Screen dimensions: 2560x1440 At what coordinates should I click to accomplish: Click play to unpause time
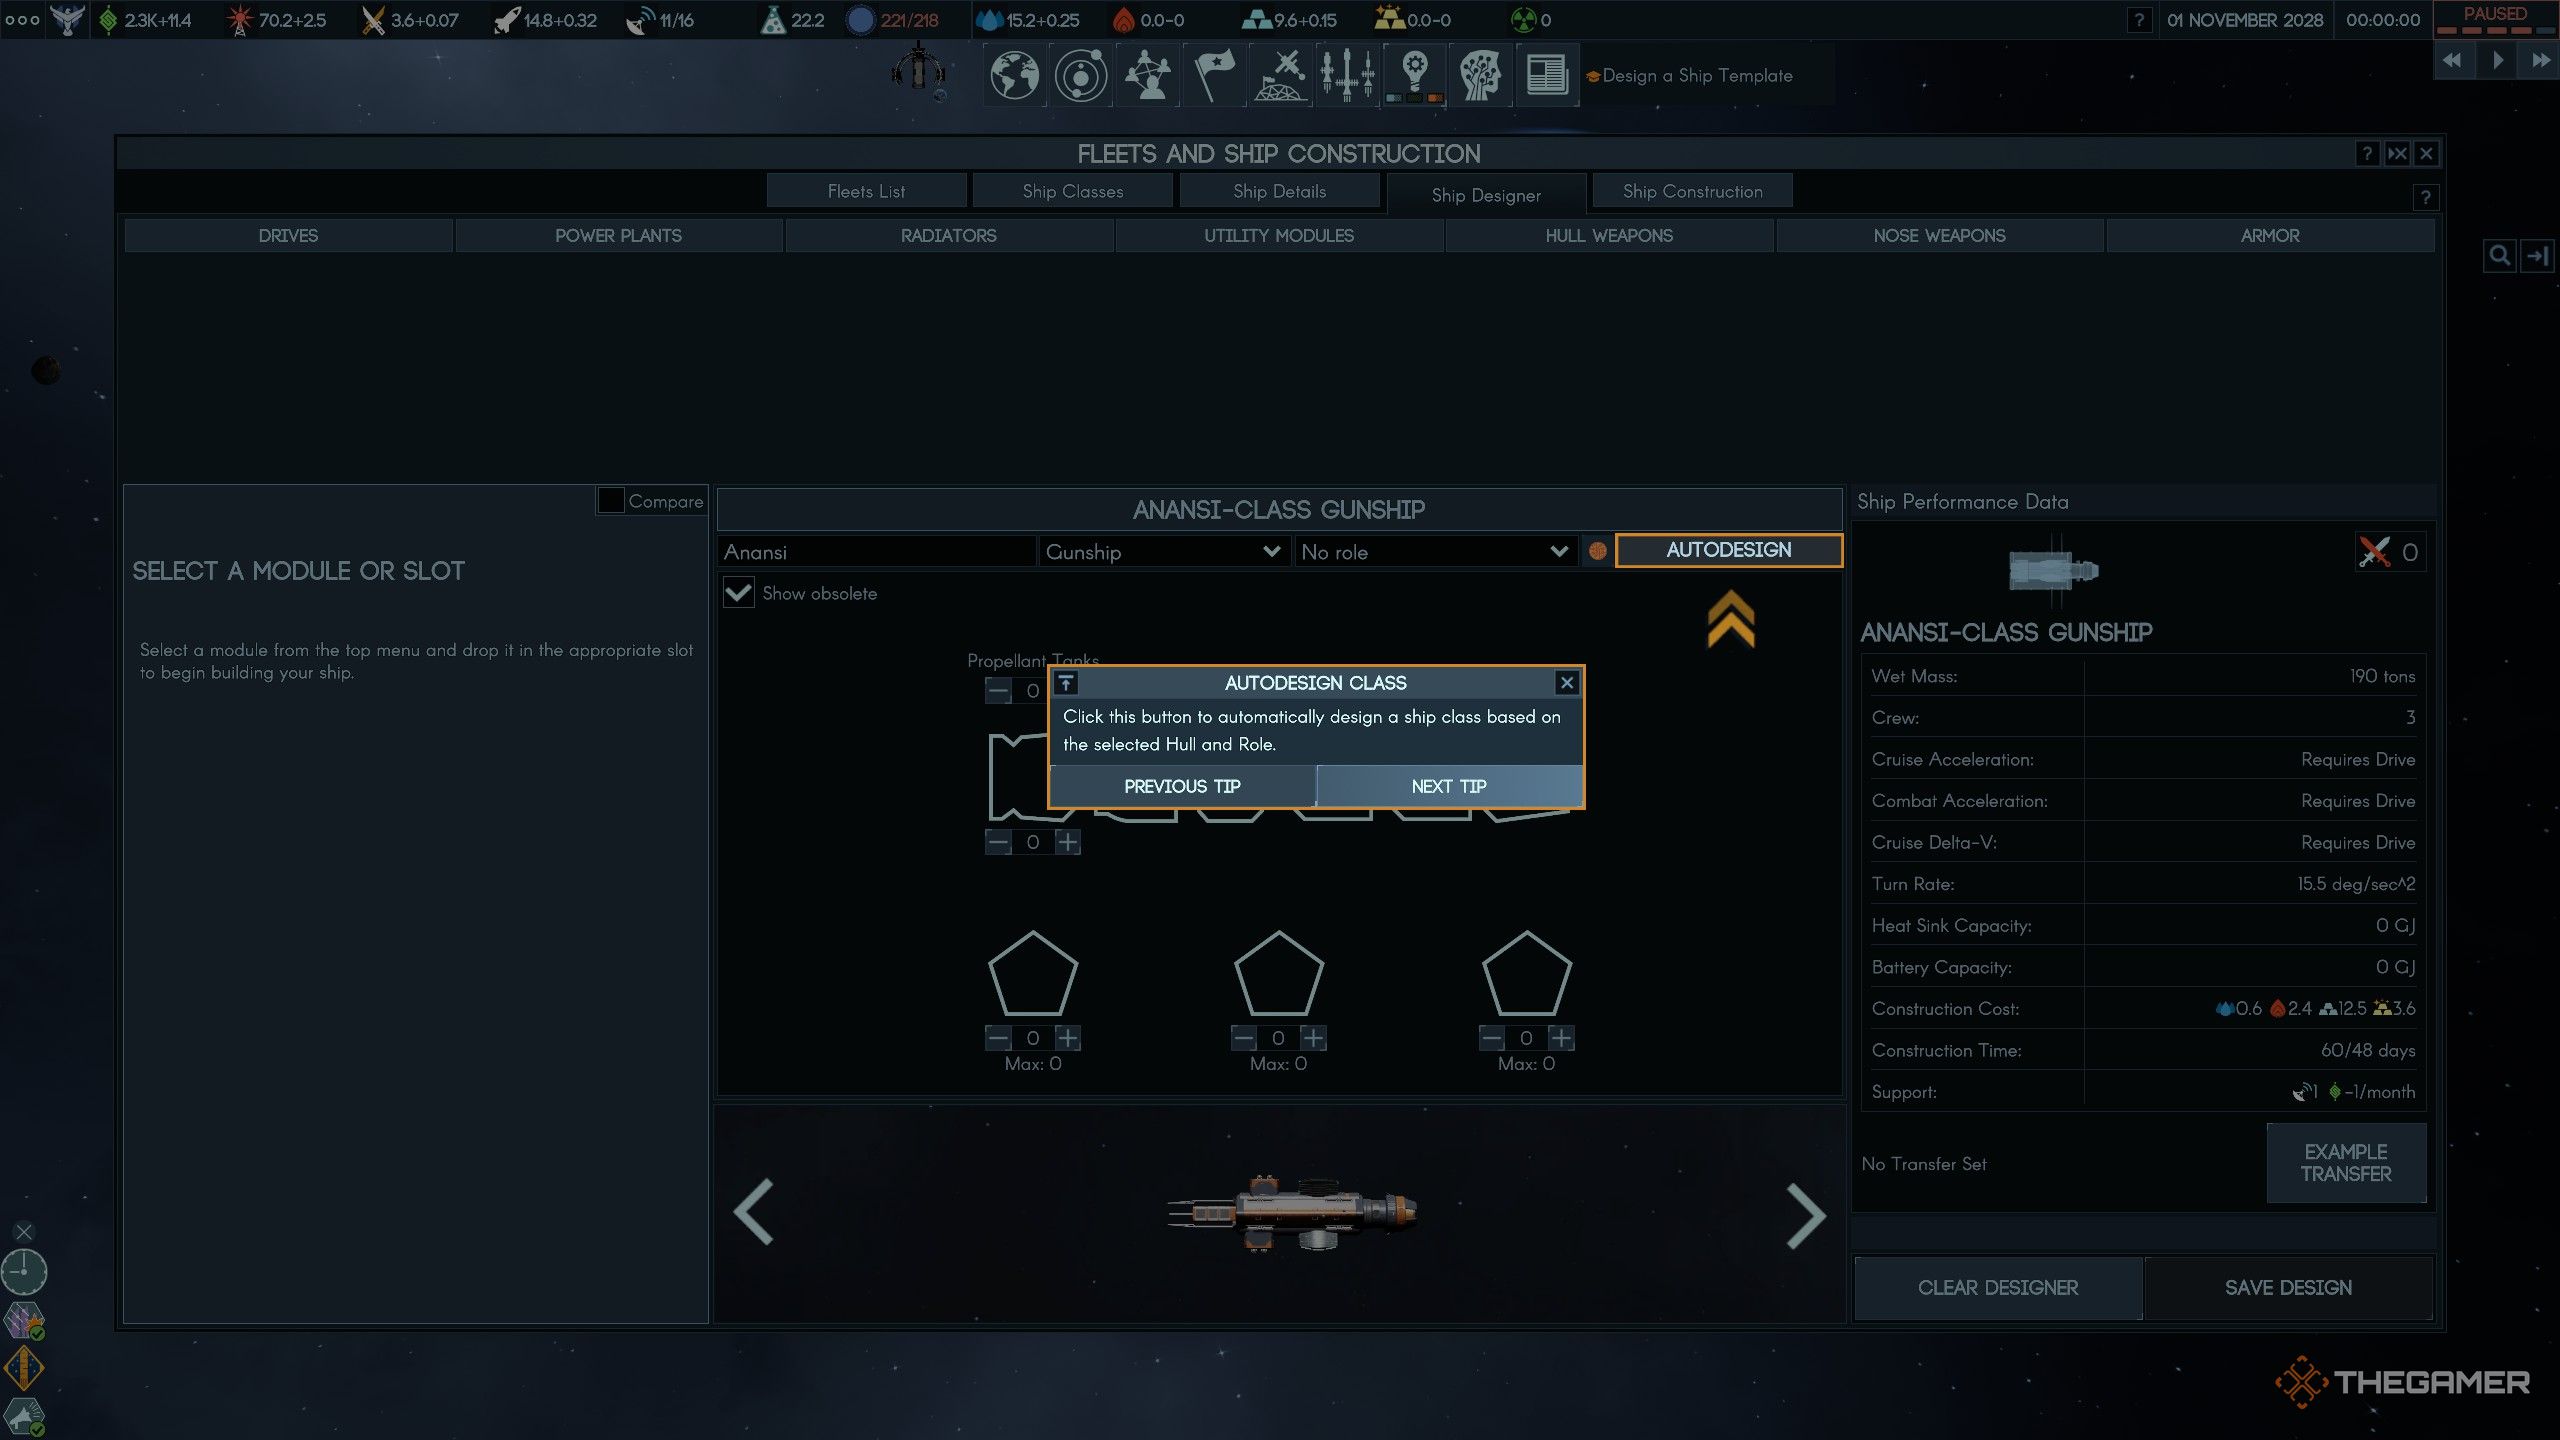2497,60
